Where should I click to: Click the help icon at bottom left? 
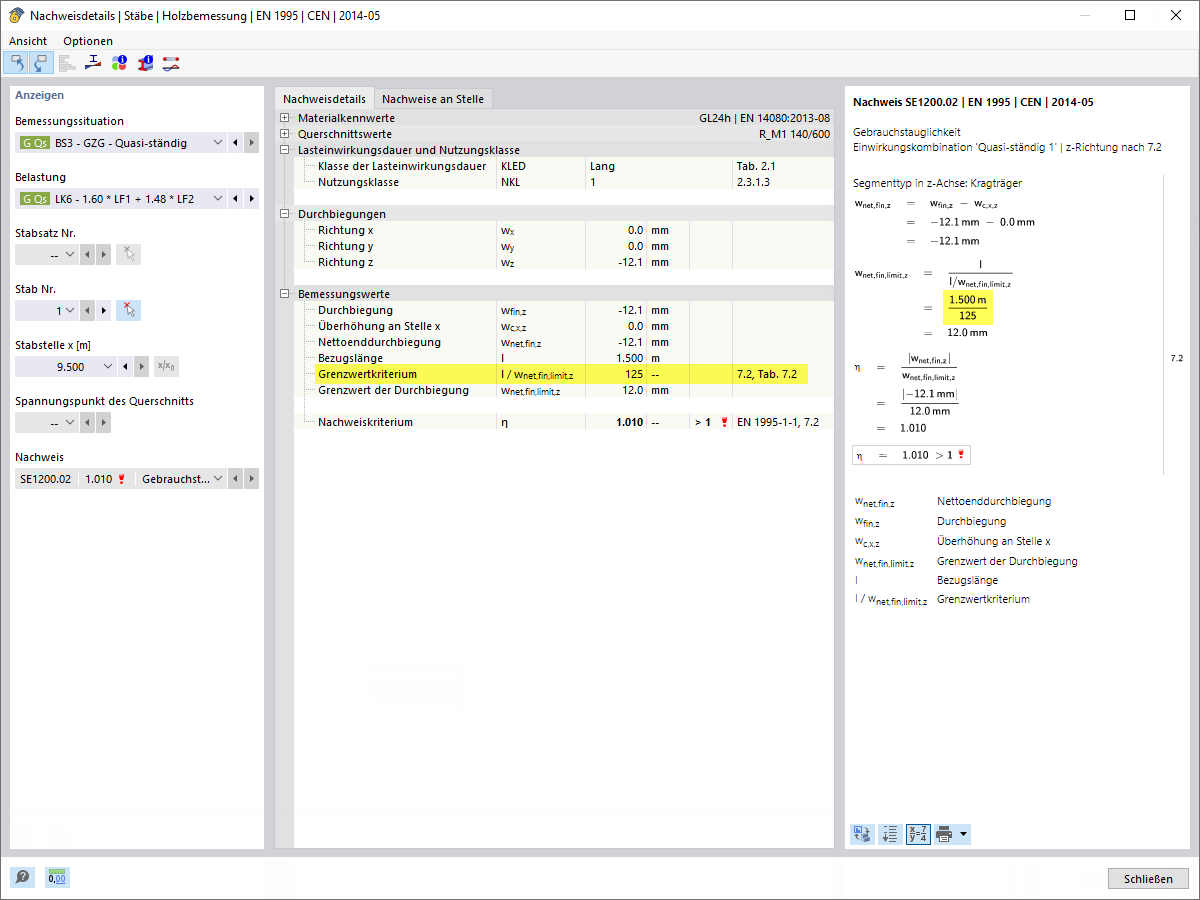(x=22, y=877)
